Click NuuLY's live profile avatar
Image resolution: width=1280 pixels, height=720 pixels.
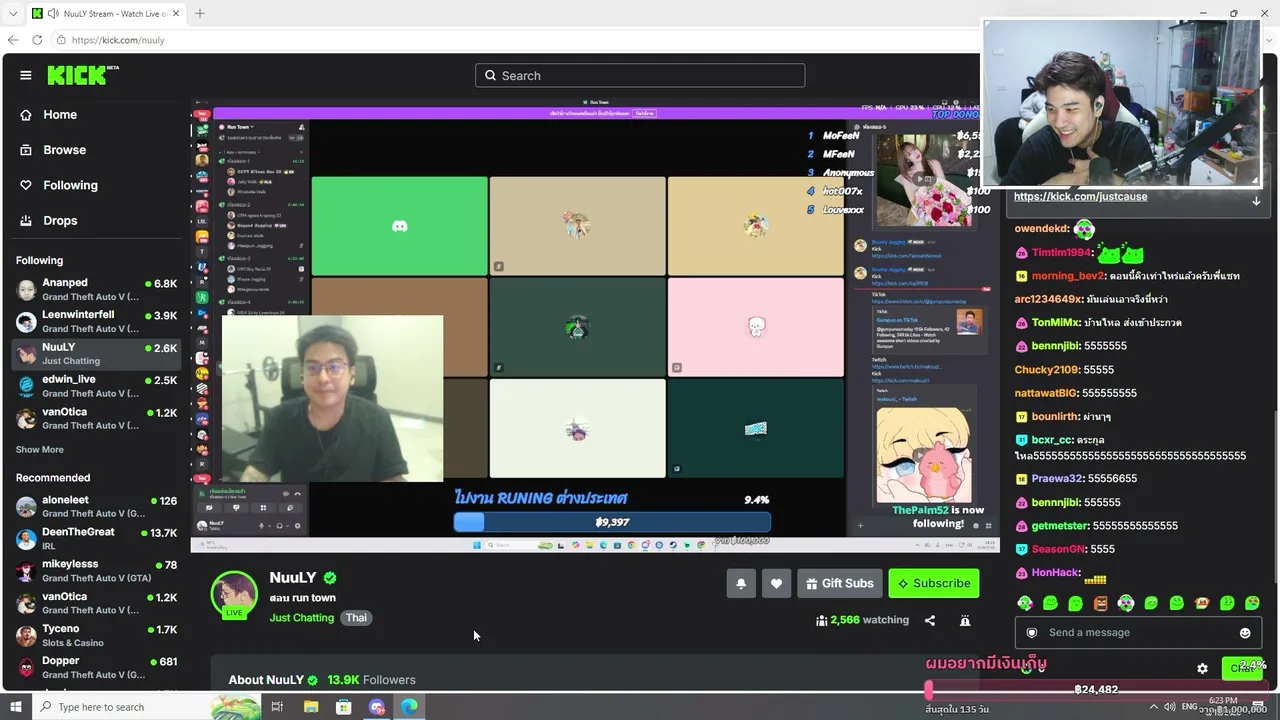[234, 595]
